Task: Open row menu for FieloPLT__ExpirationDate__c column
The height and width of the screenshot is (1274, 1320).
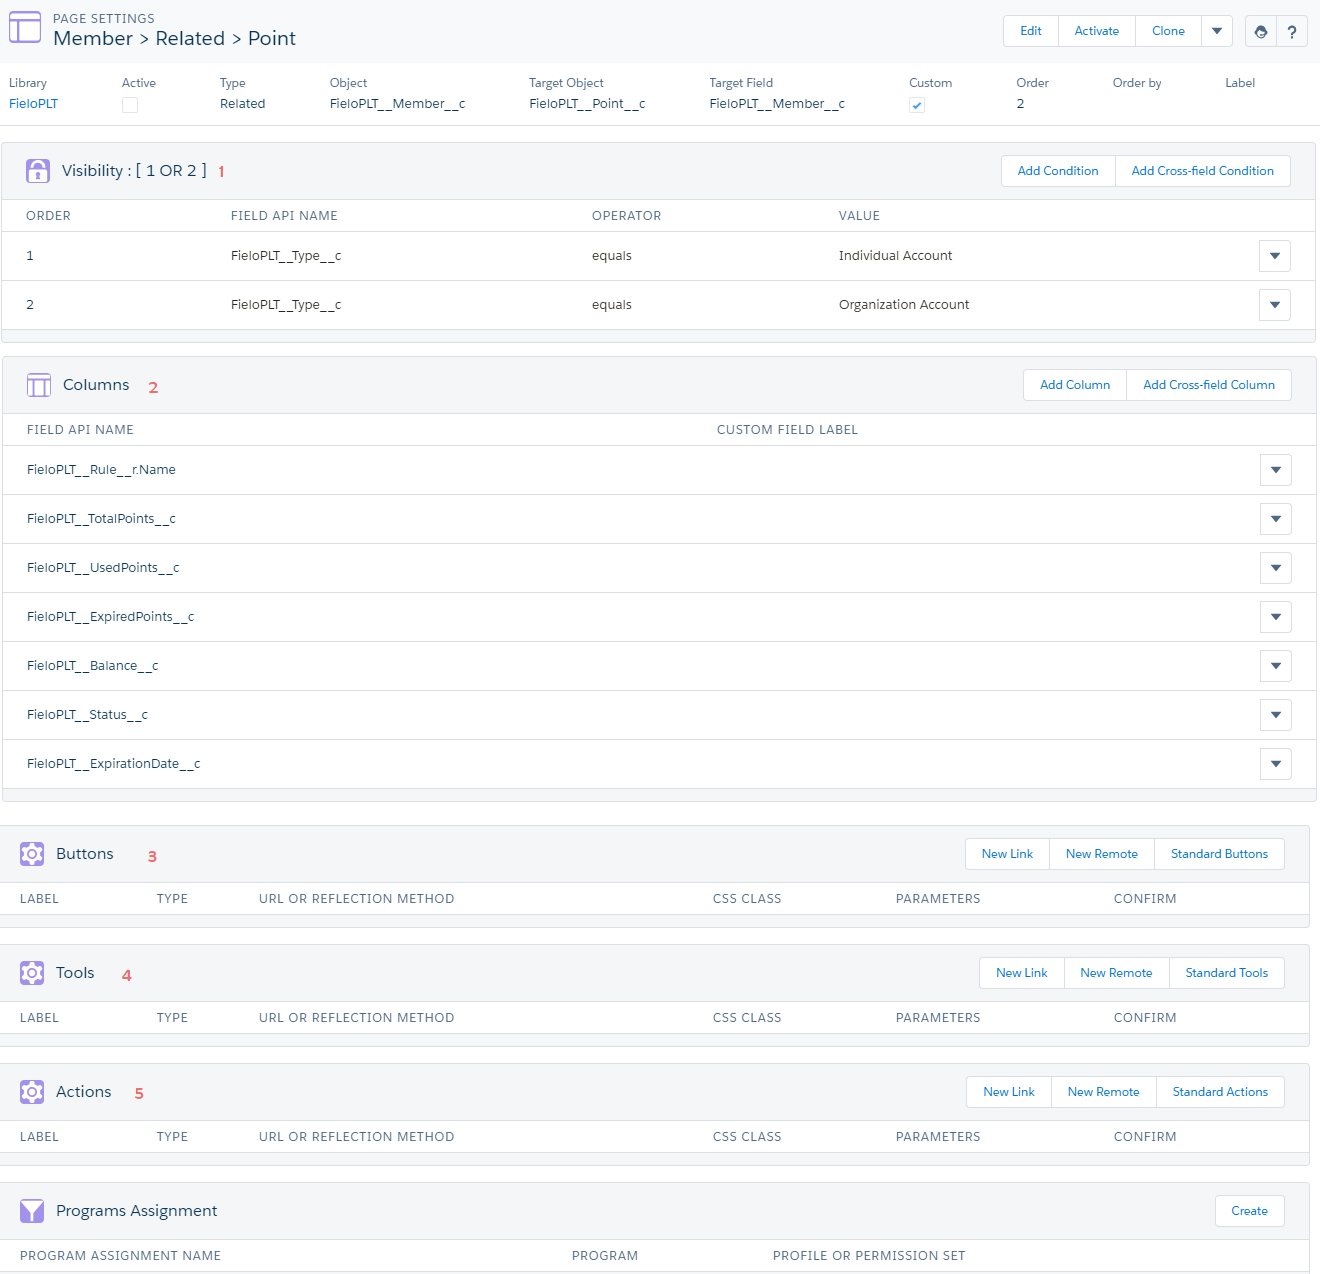Action: (x=1276, y=764)
